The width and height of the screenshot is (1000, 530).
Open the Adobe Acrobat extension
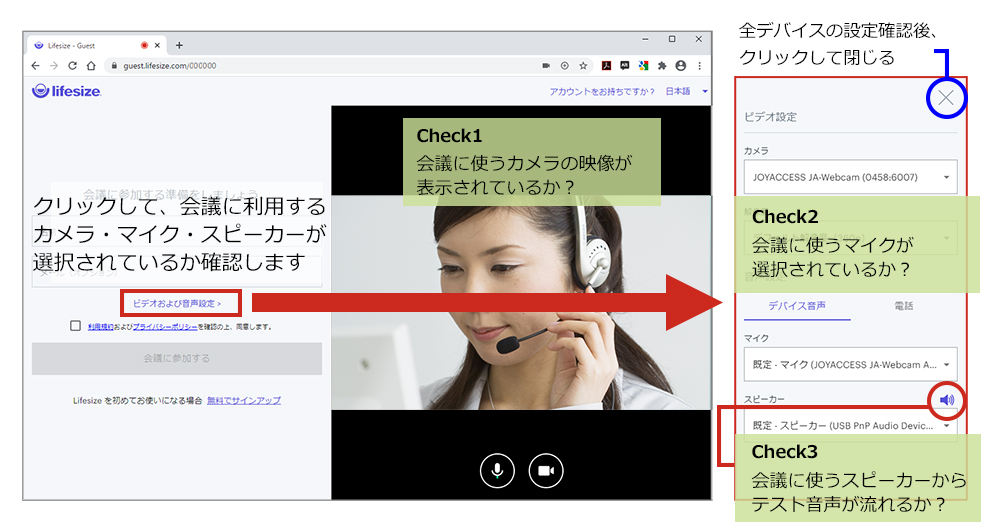pos(607,66)
